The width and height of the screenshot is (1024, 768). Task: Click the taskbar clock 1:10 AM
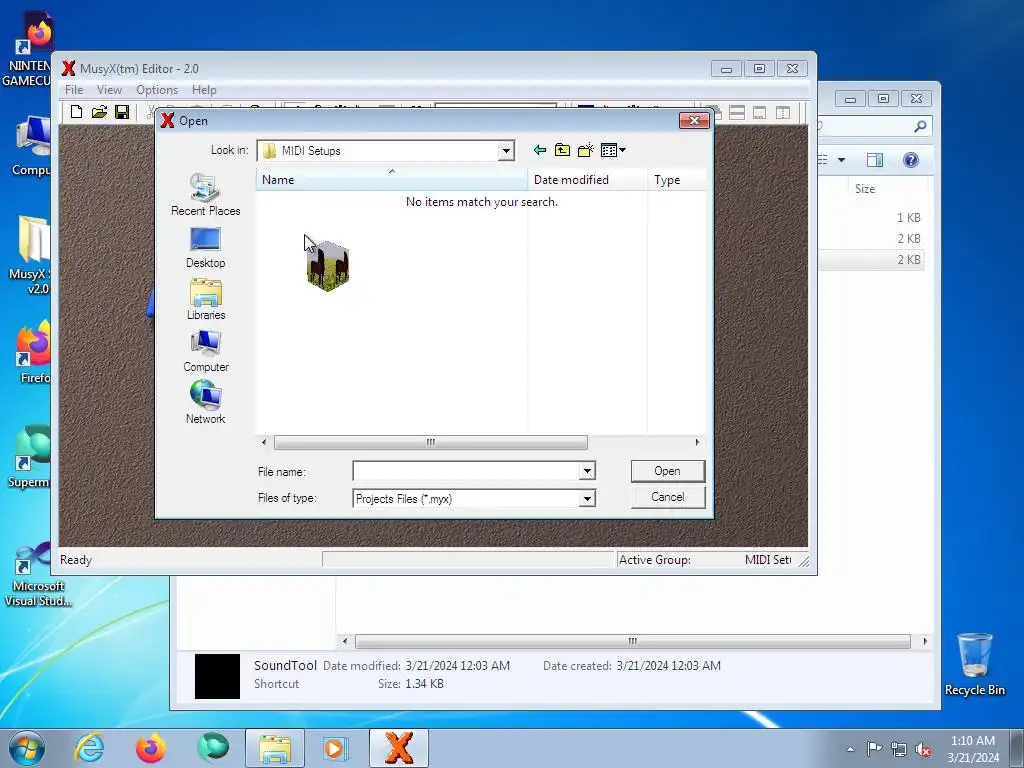(x=973, y=749)
